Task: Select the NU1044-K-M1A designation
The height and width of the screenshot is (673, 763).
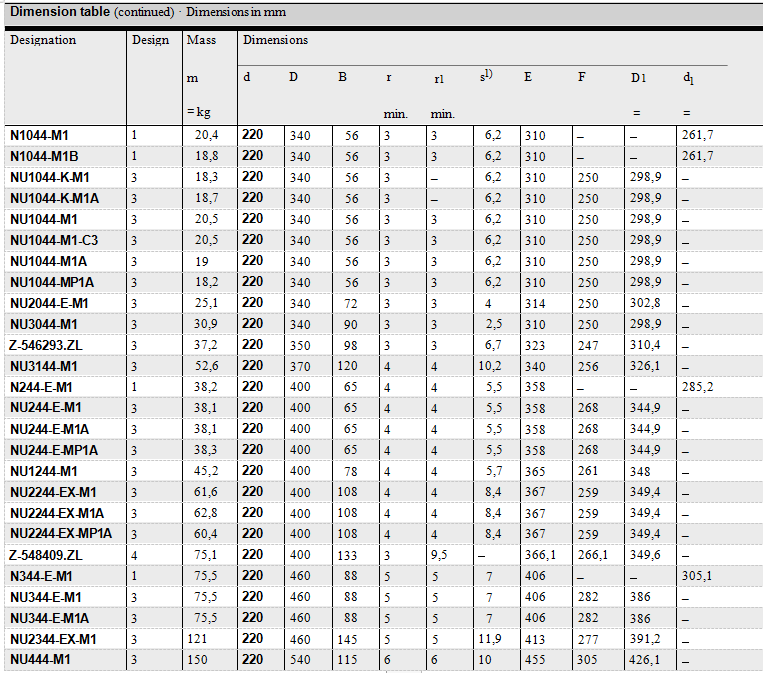Action: pos(54,198)
